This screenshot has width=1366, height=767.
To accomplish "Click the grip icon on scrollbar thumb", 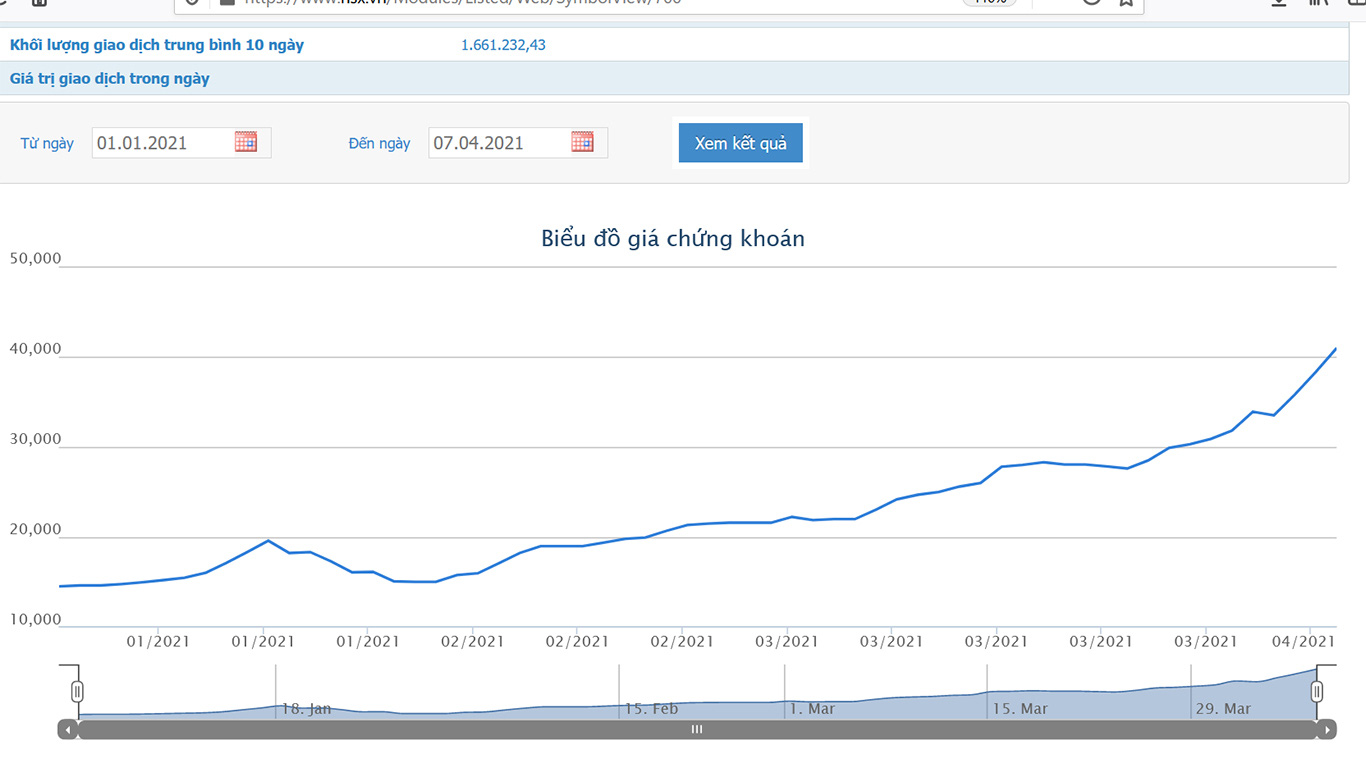I will [x=697, y=730].
